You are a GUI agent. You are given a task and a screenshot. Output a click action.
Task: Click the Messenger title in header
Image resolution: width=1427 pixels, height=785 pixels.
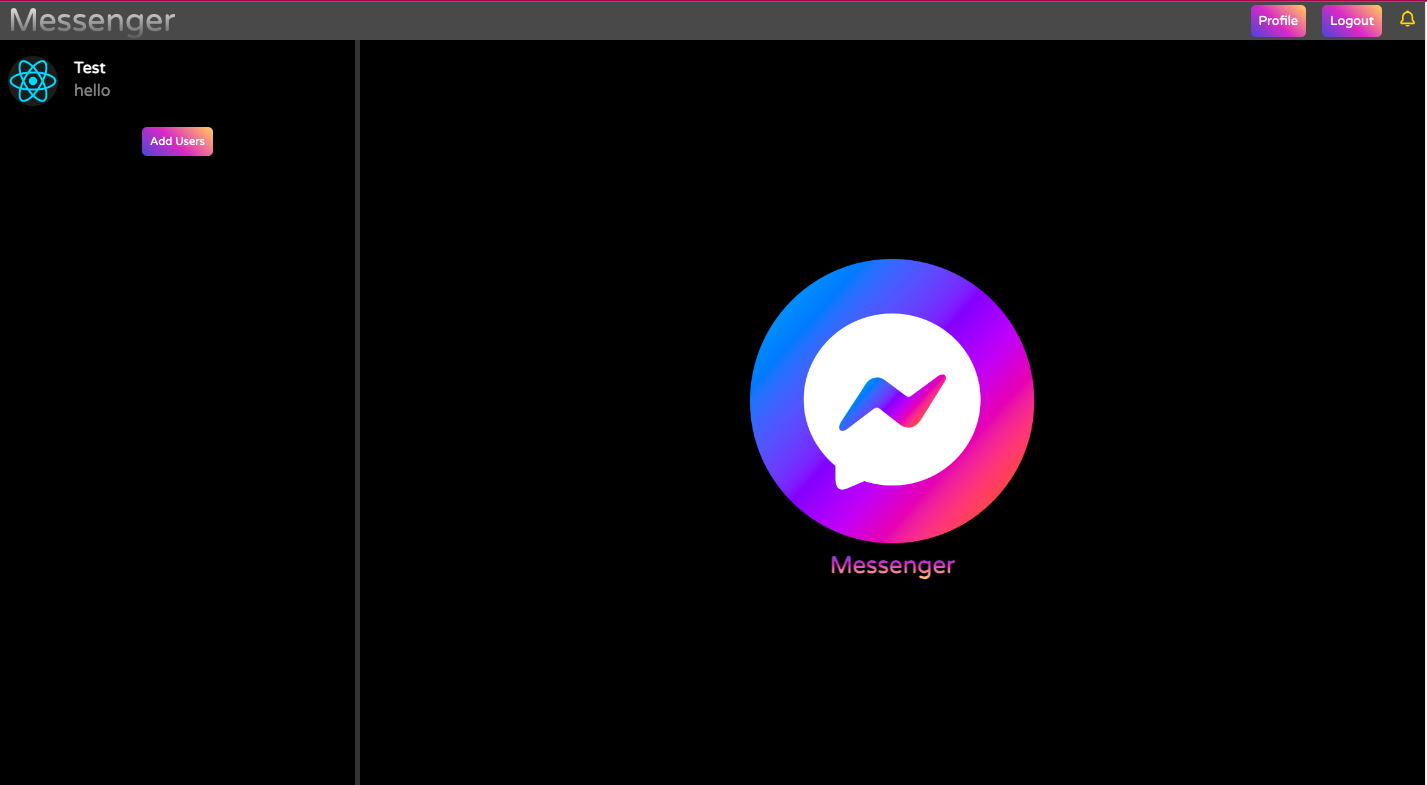coord(92,21)
